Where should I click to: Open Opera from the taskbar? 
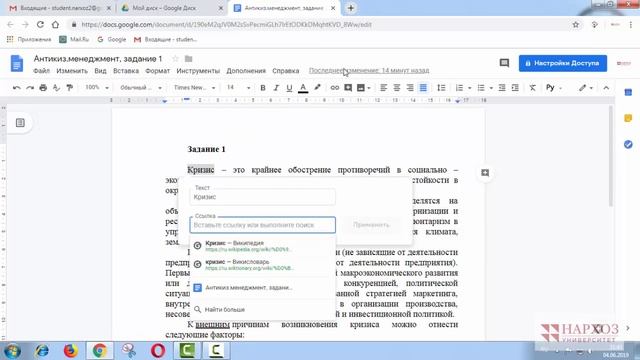point(158,351)
